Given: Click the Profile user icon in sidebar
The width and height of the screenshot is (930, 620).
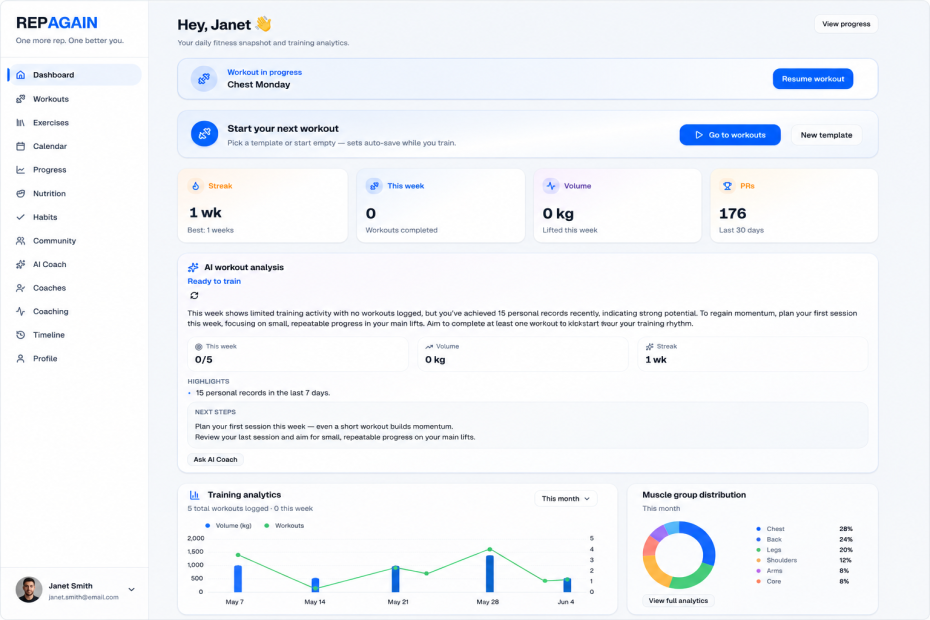Looking at the screenshot, I should [21, 358].
